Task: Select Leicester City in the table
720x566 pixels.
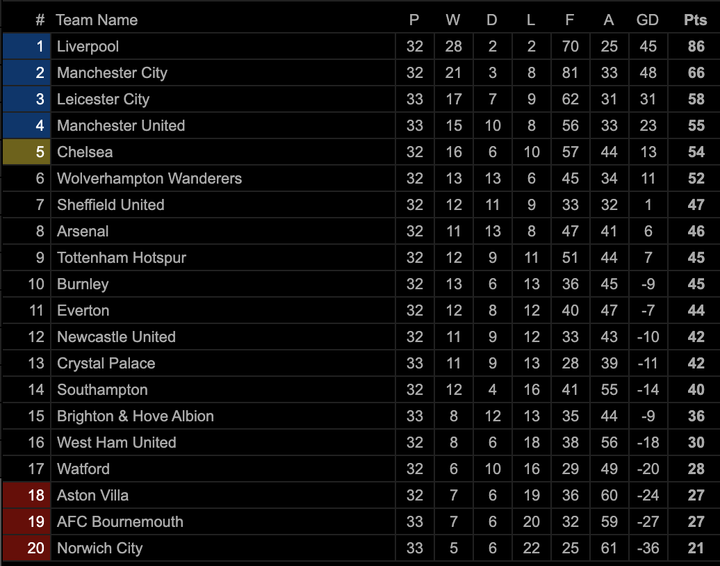Action: 103,99
